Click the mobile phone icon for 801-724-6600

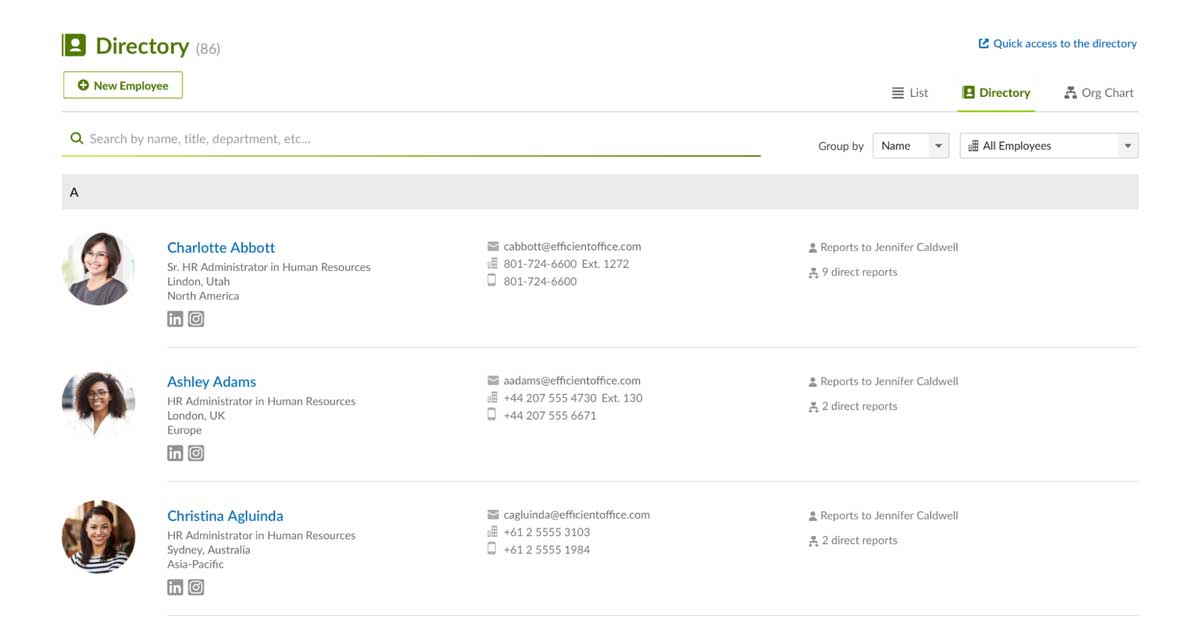[491, 281]
